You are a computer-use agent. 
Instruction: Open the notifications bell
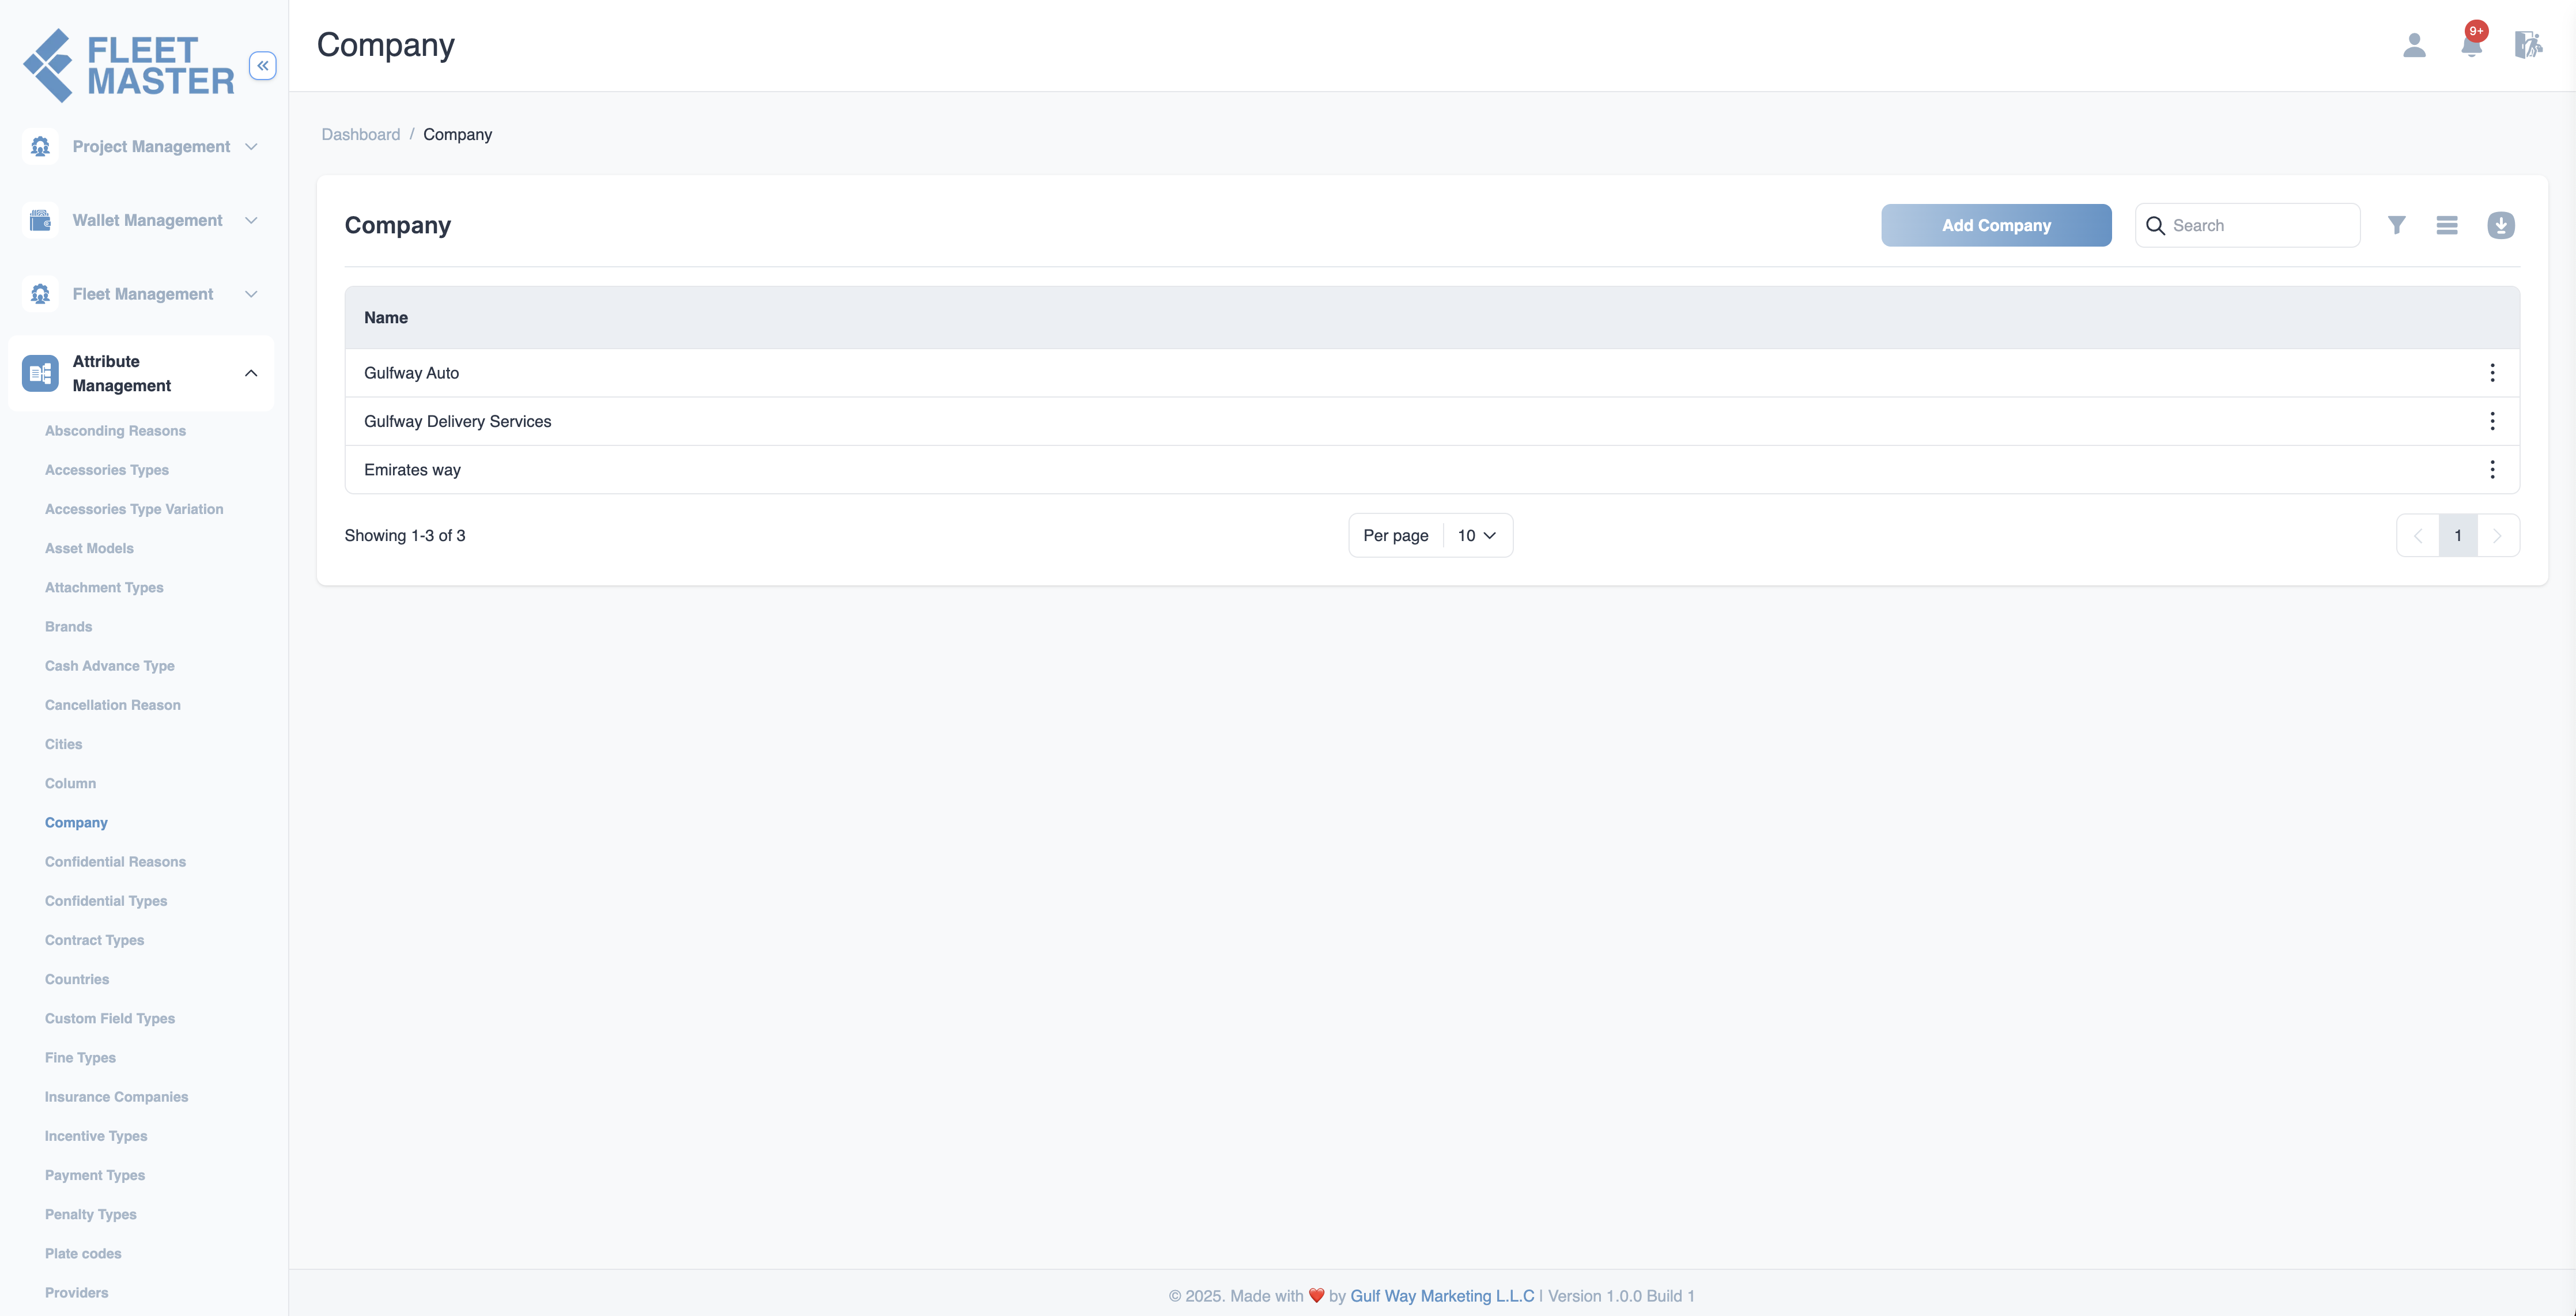[x=2471, y=45]
